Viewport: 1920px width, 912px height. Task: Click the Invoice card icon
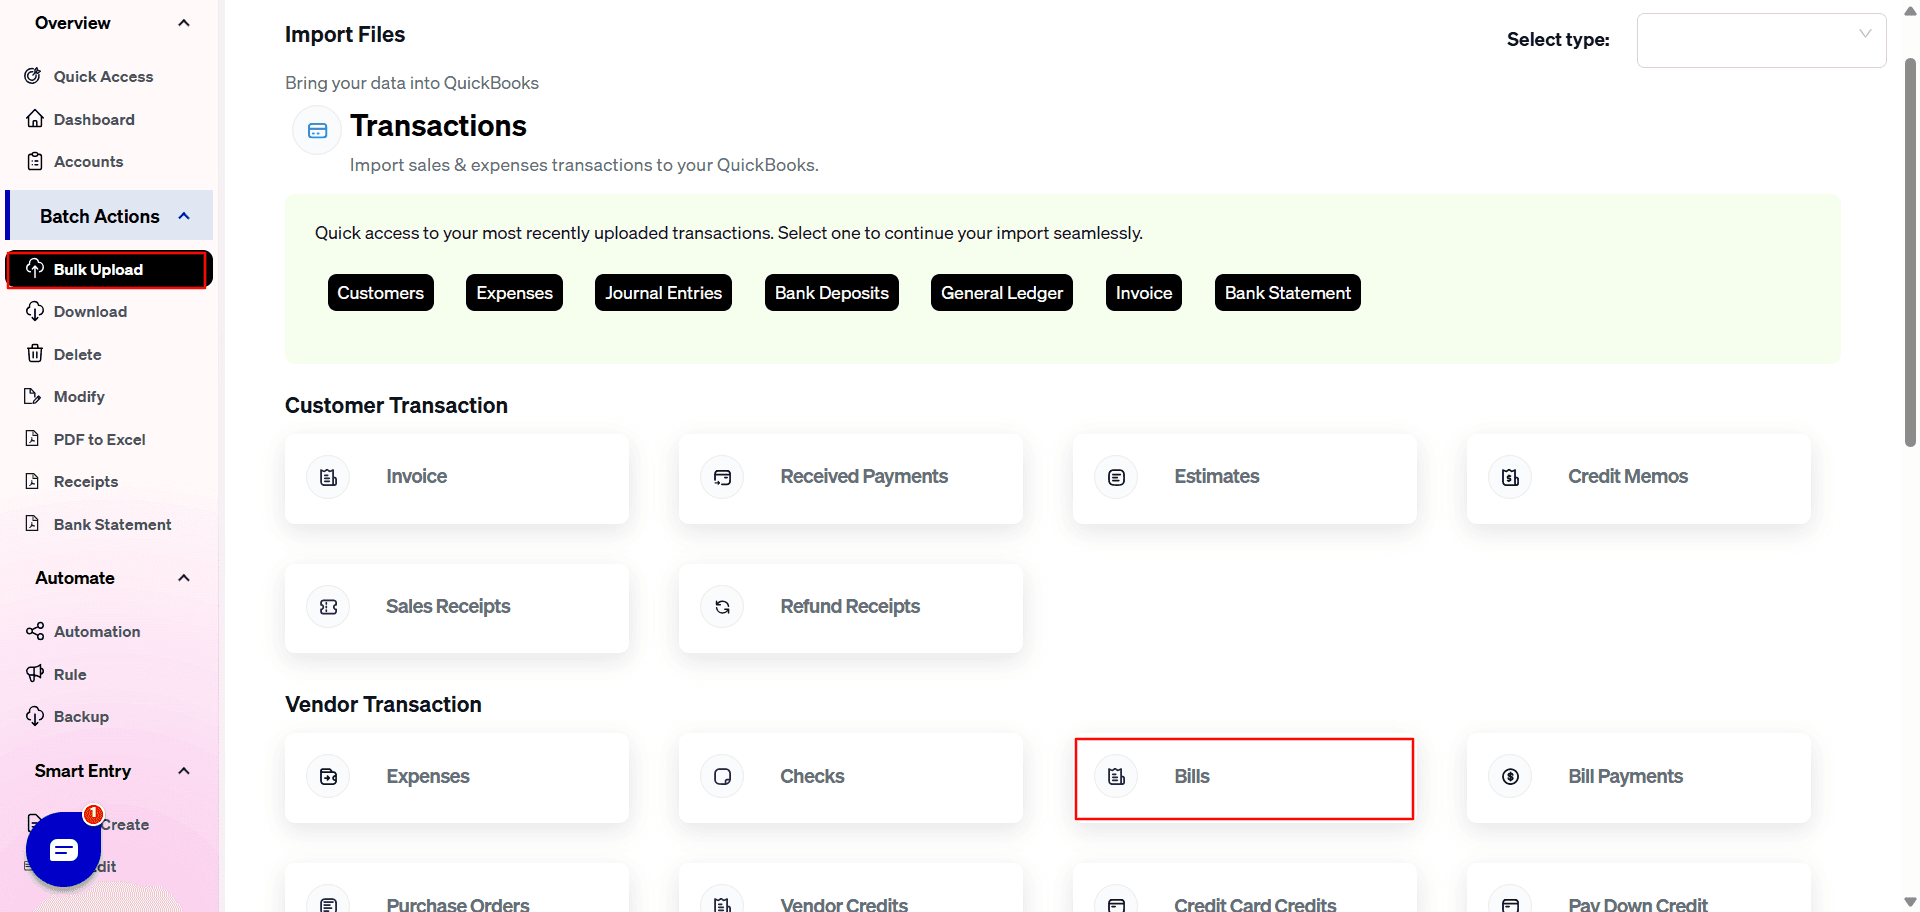[x=329, y=477]
